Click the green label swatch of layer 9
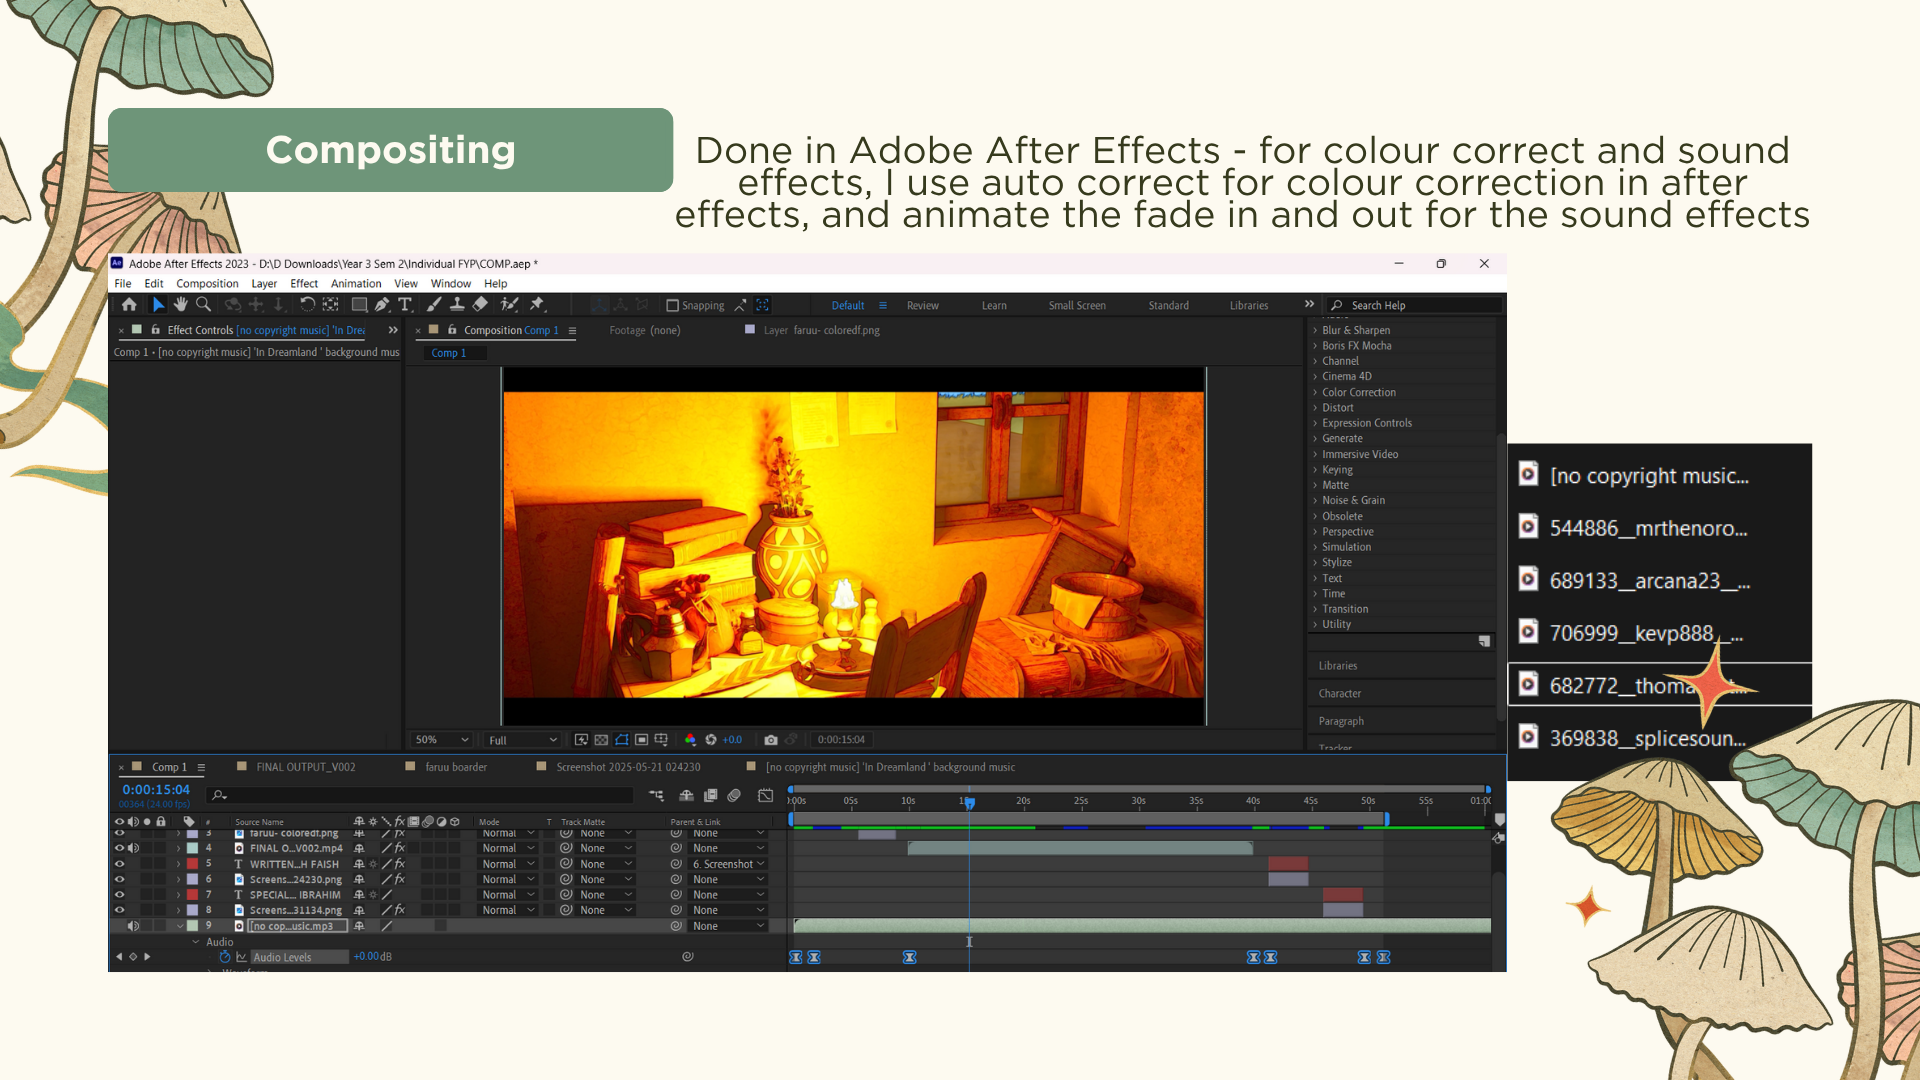The image size is (1920, 1080). click(x=193, y=926)
